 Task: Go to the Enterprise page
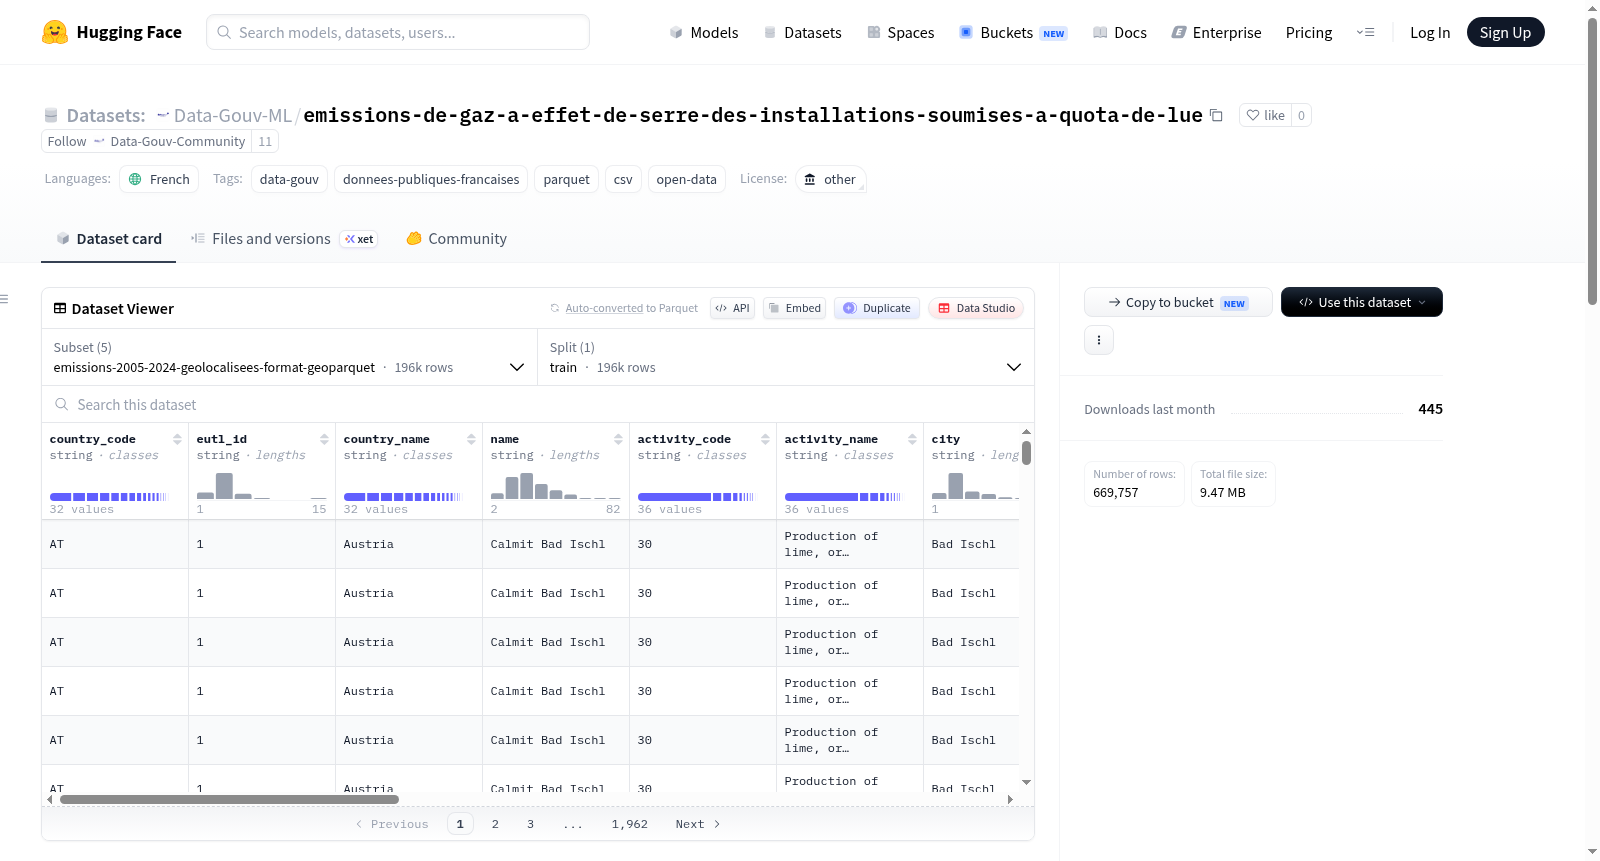[1216, 32]
